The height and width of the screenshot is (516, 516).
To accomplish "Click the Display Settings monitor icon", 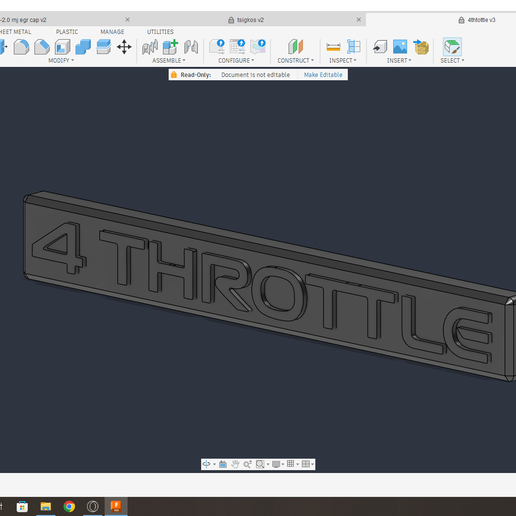I will point(276,464).
